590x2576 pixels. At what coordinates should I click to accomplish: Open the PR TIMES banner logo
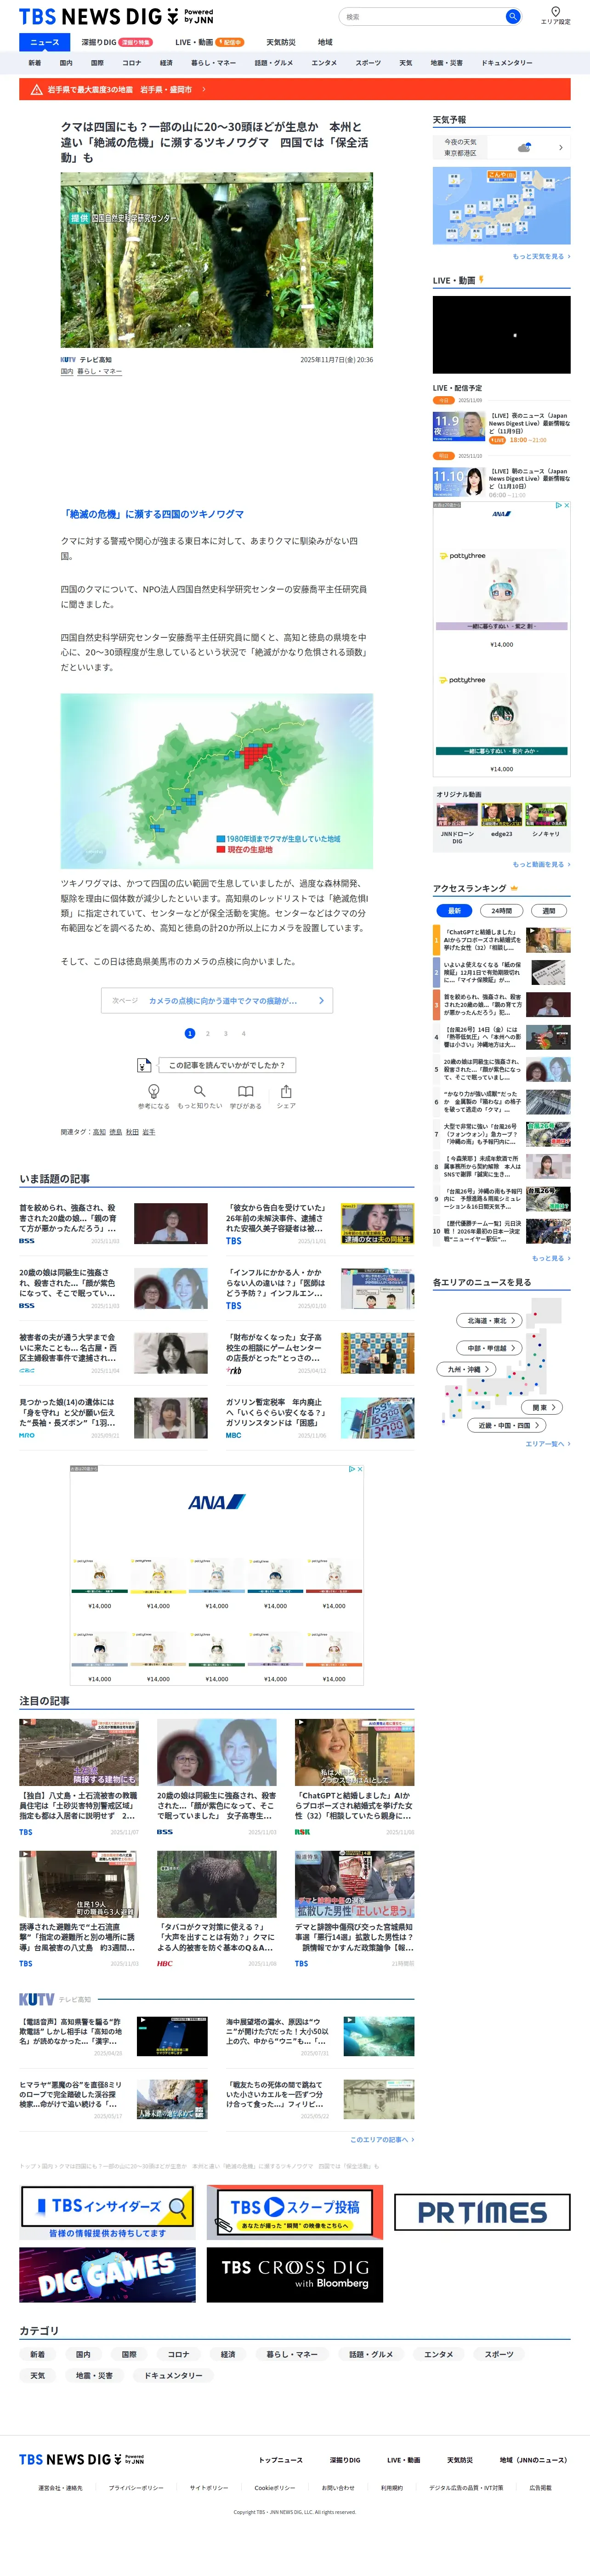click(x=482, y=2212)
